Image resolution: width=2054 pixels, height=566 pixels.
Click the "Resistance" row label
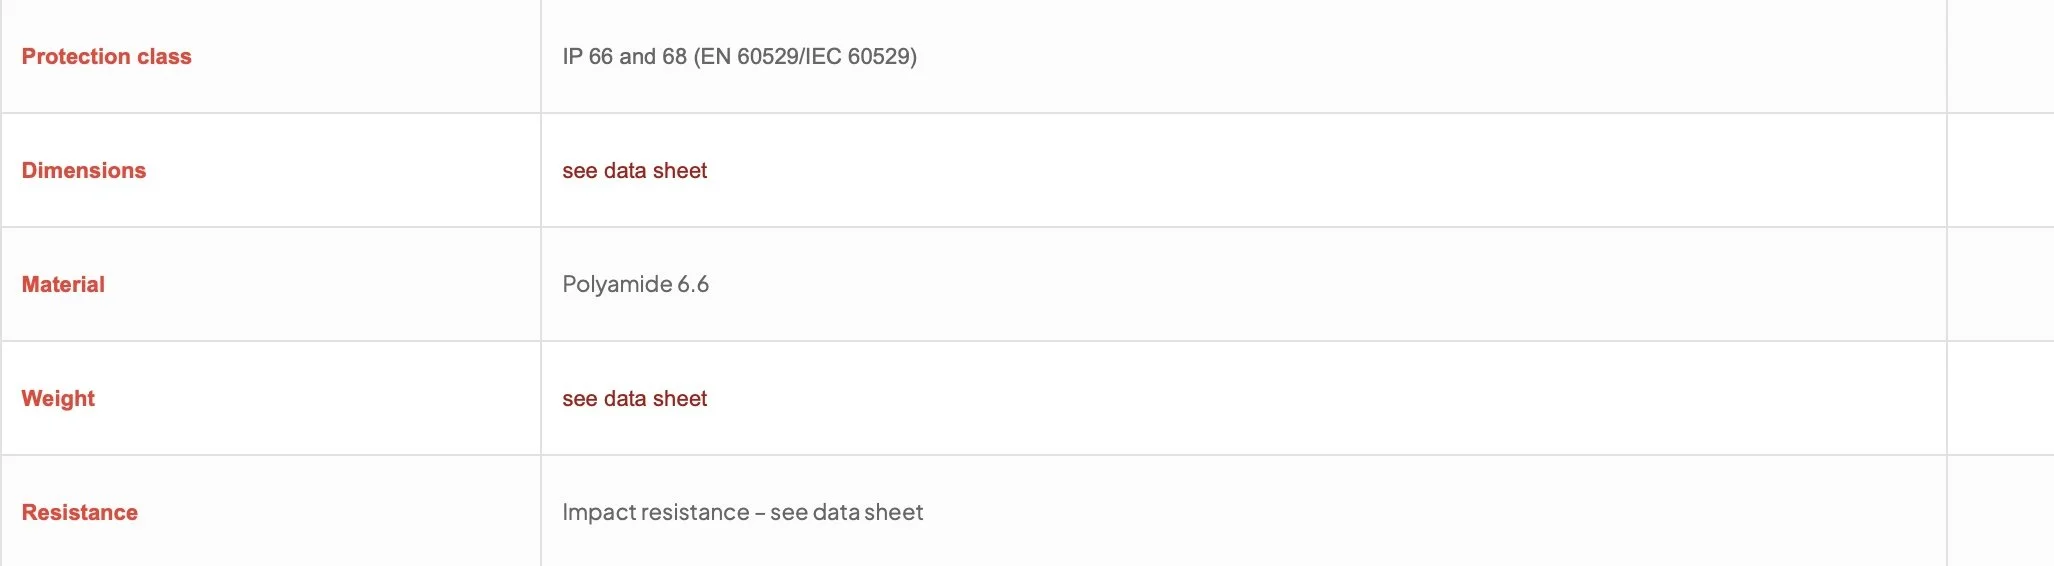(80, 513)
